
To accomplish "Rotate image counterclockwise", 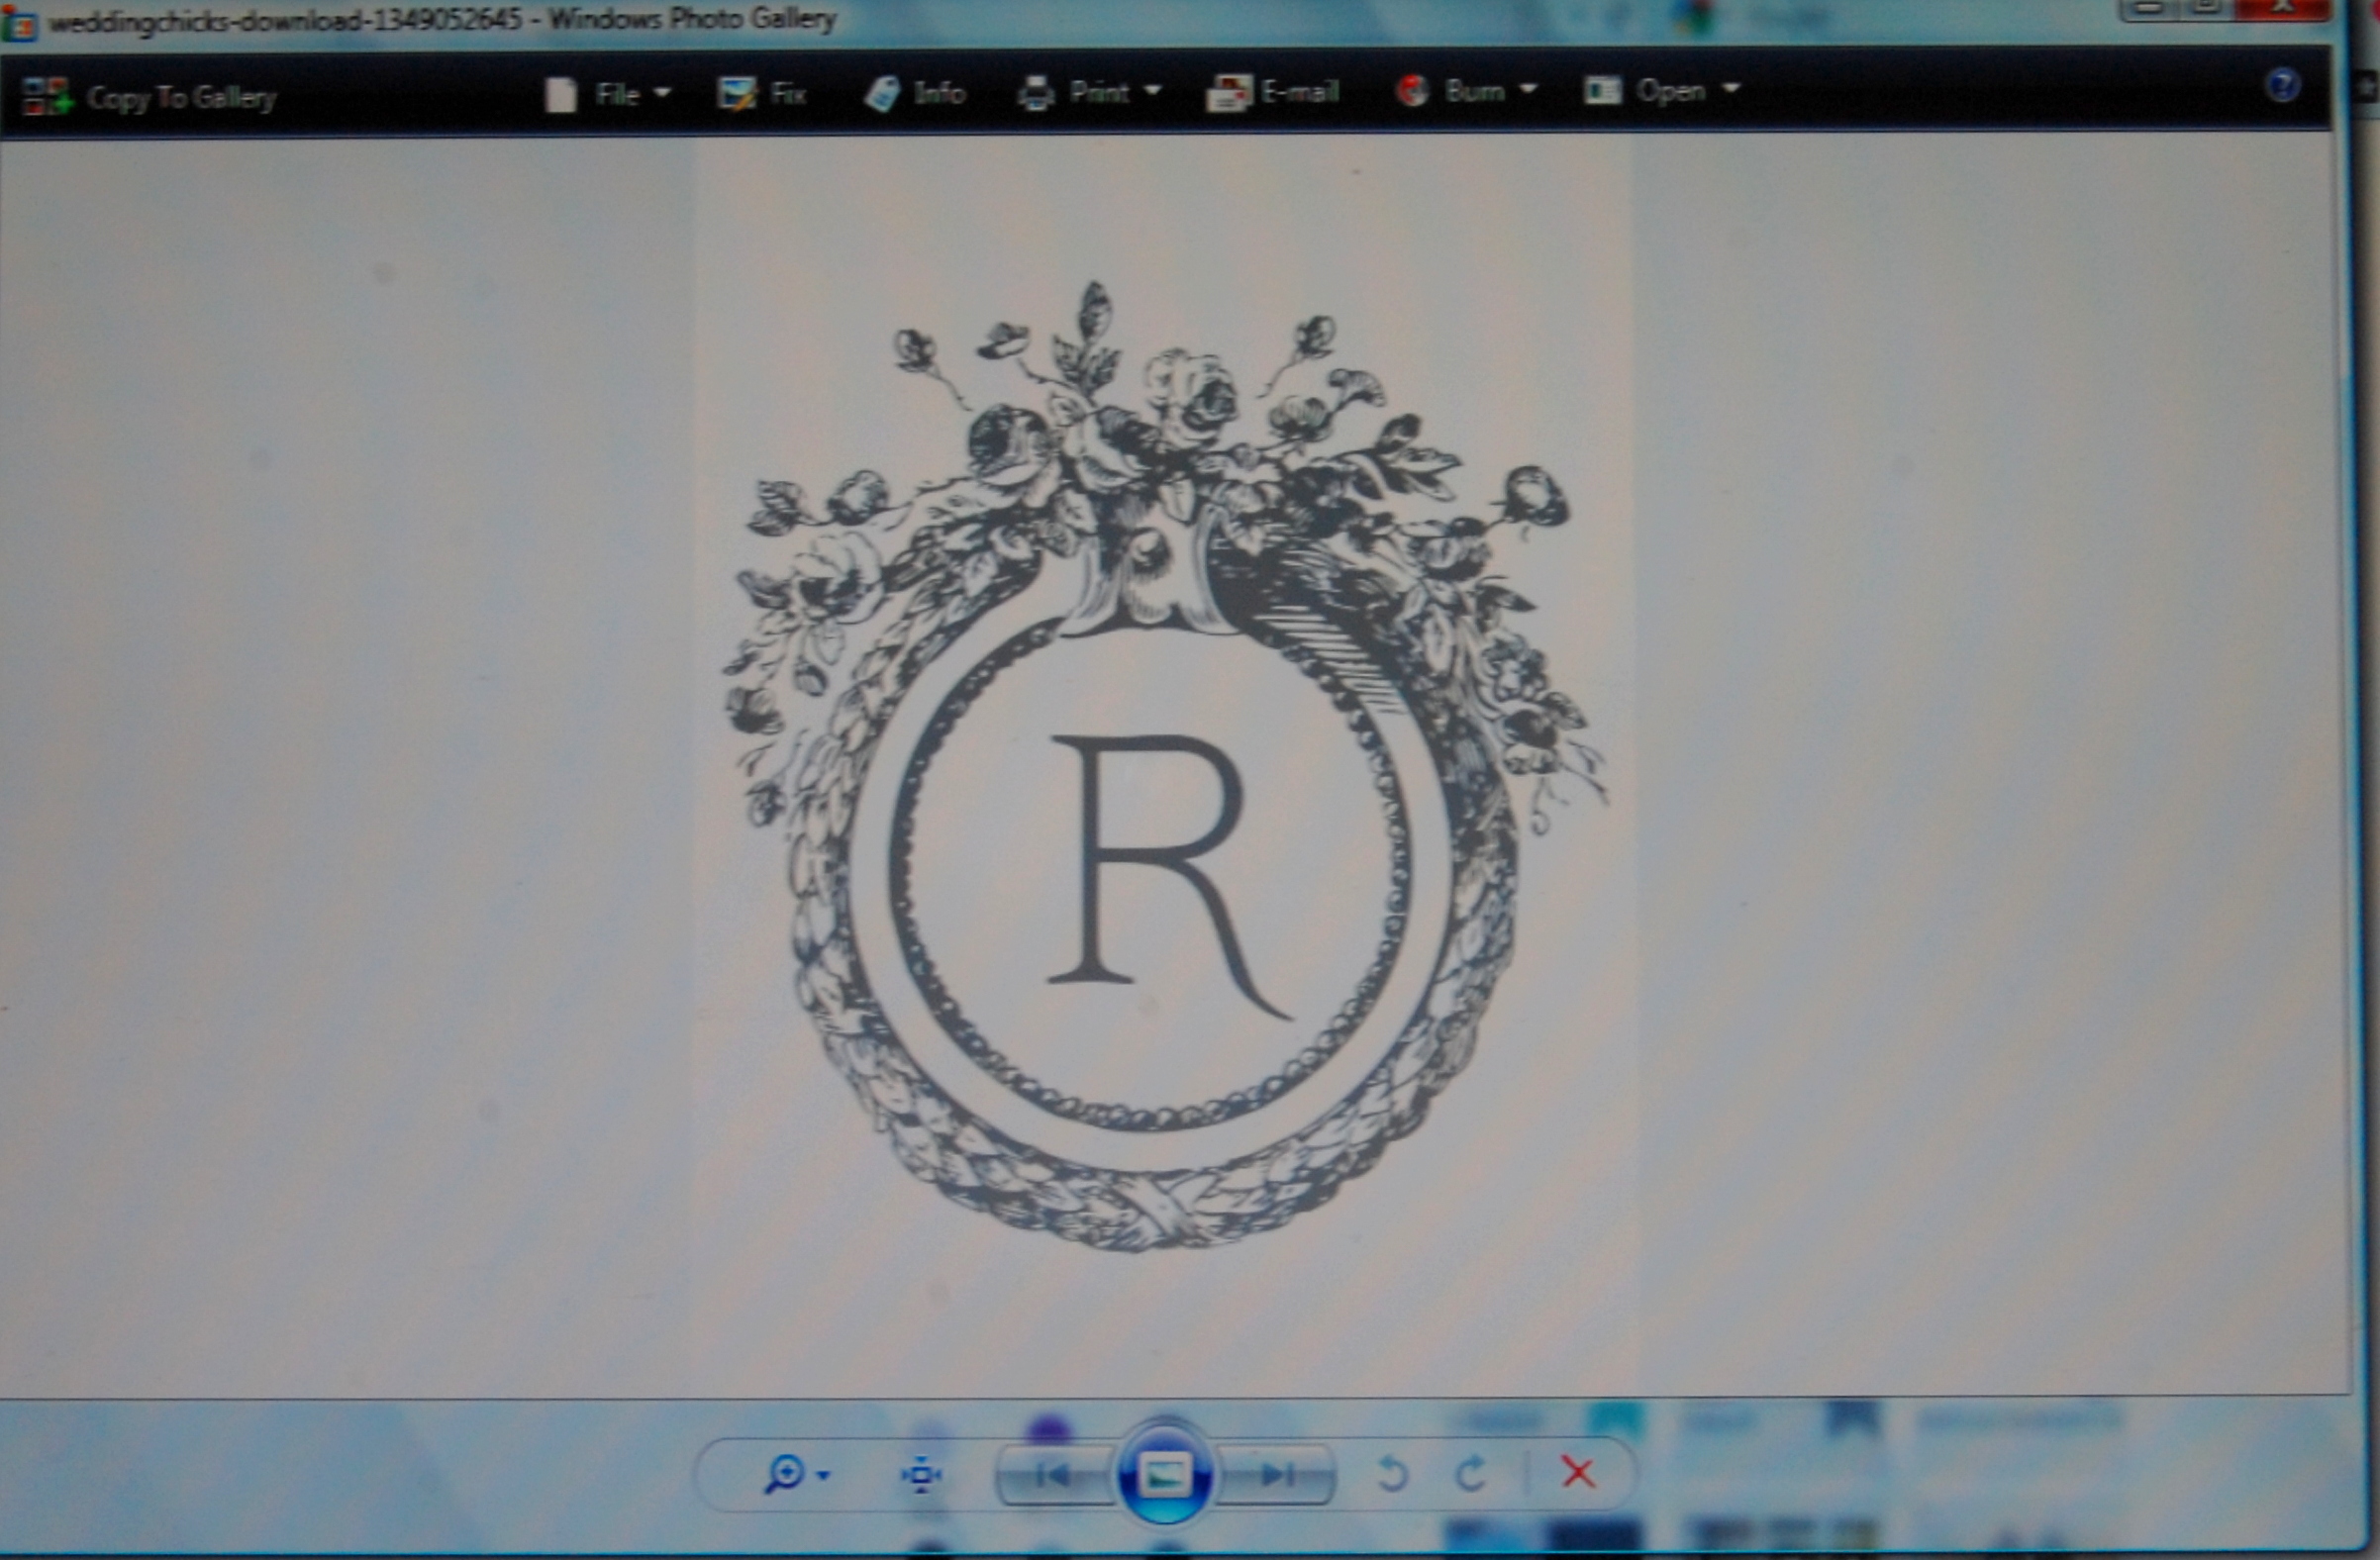I will pos(1392,1474).
